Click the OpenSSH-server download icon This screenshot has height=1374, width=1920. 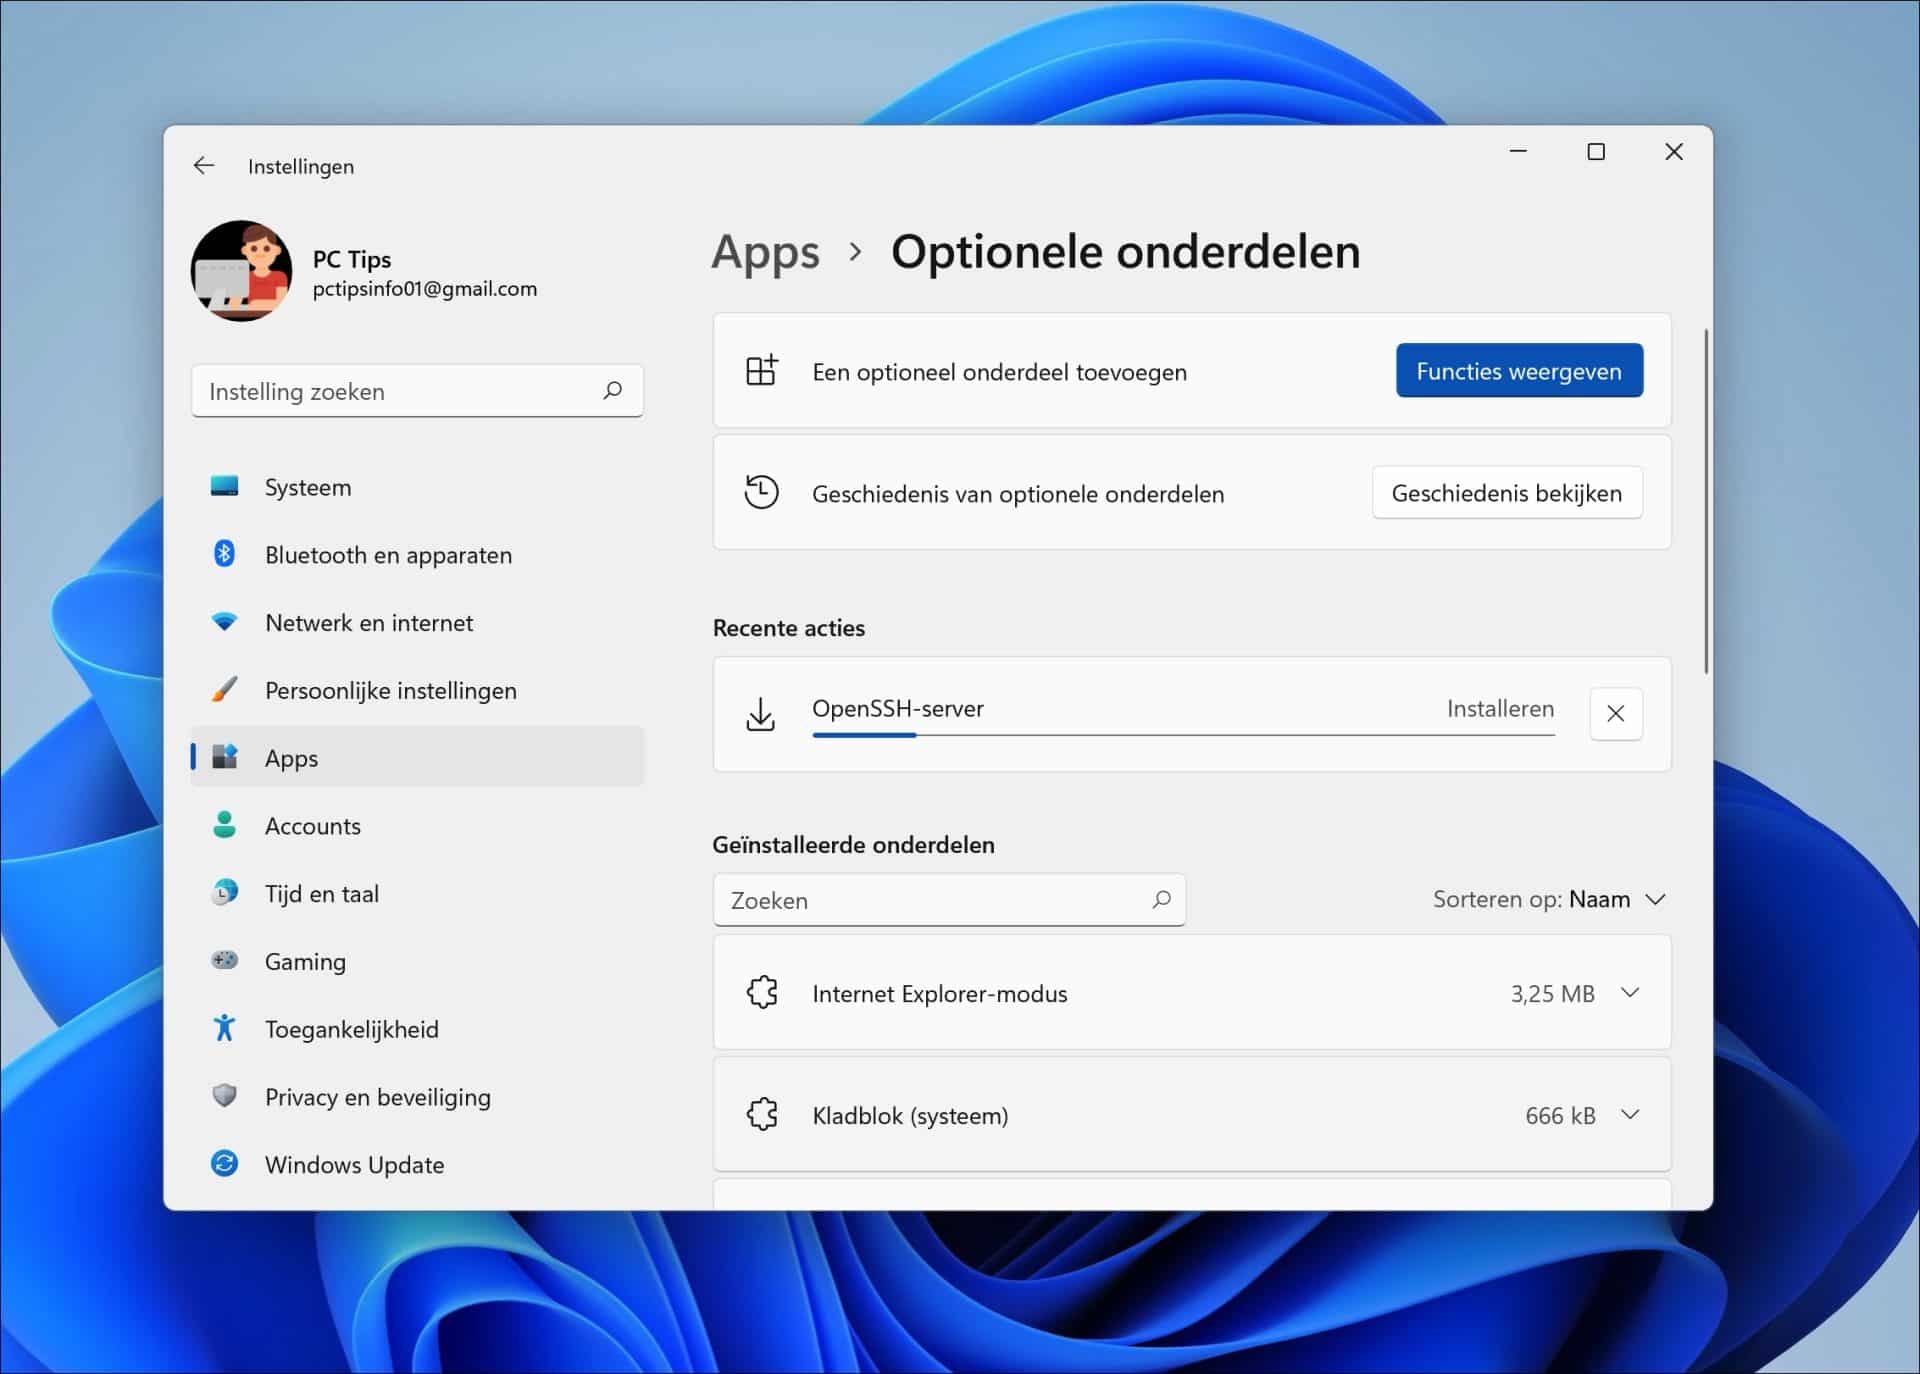(762, 714)
